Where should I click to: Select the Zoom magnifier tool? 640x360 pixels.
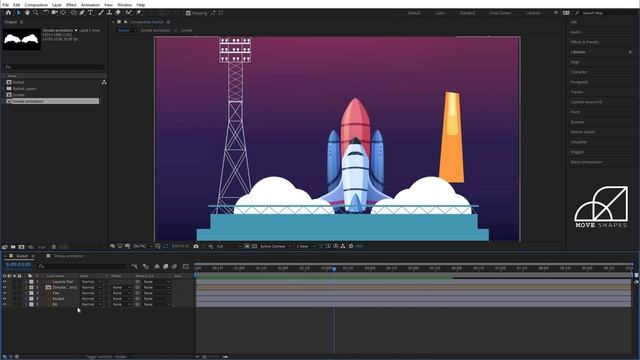click(36, 13)
